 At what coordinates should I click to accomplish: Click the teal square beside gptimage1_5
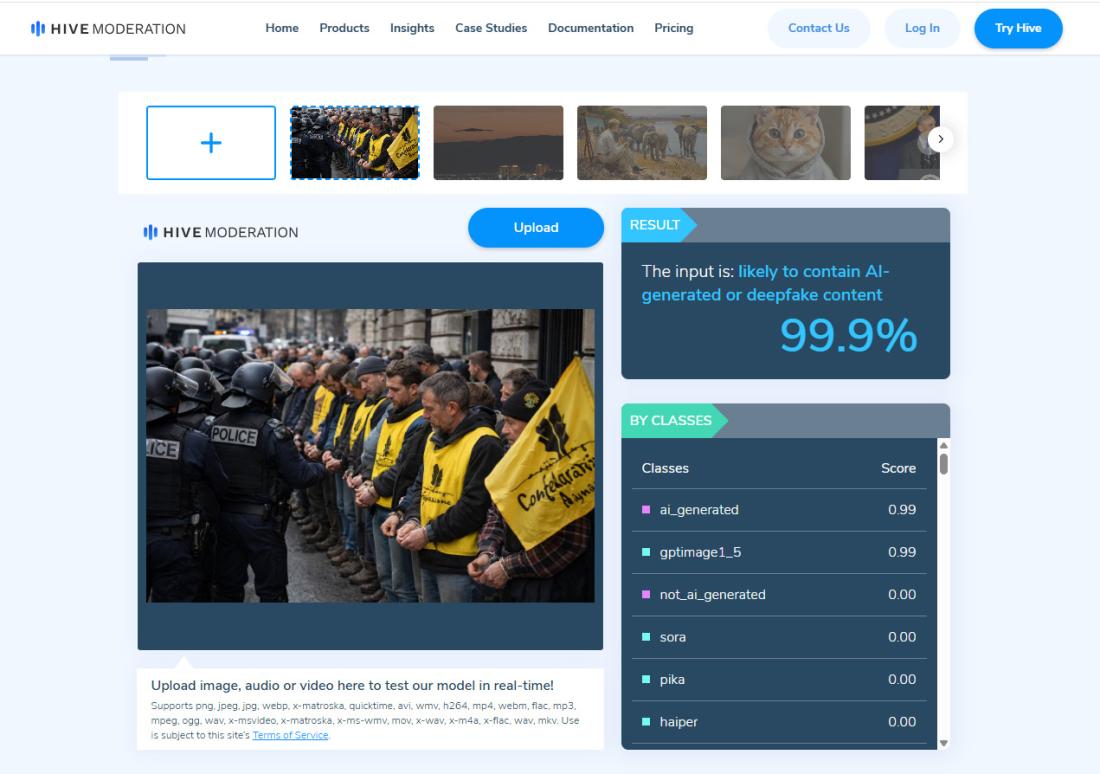(646, 552)
